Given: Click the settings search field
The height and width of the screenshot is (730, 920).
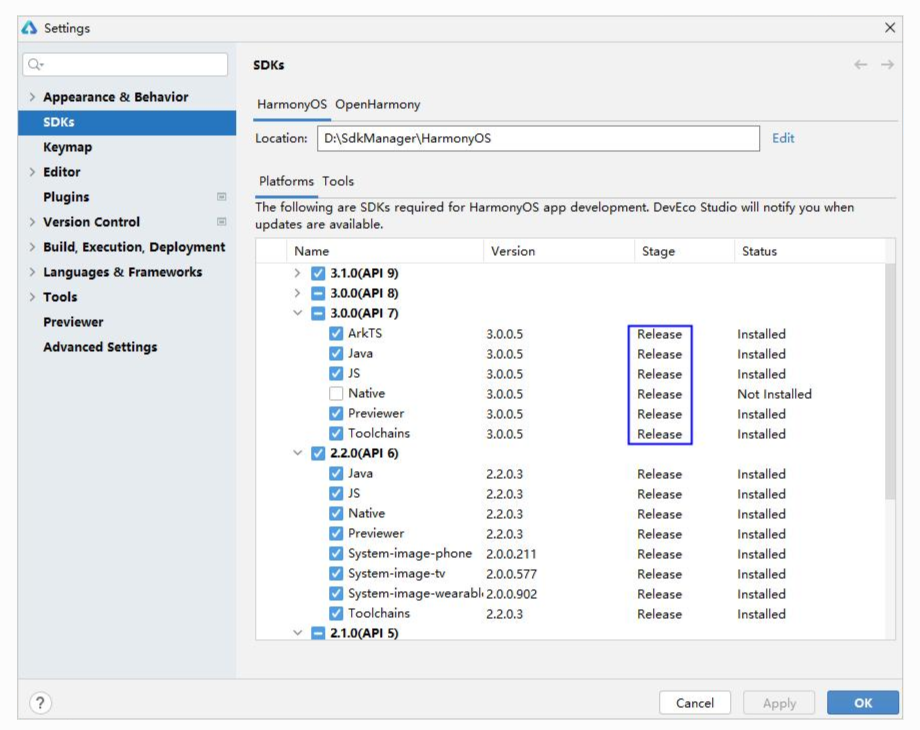Looking at the screenshot, I should pyautogui.click(x=125, y=64).
